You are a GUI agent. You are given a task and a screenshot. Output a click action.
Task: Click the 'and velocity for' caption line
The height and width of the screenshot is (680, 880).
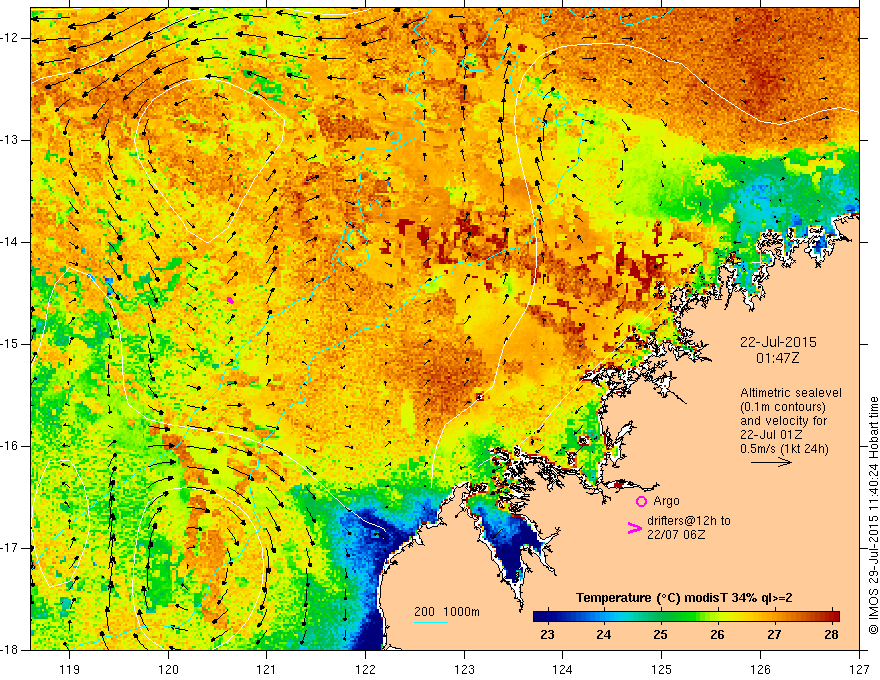pyautogui.click(x=783, y=421)
